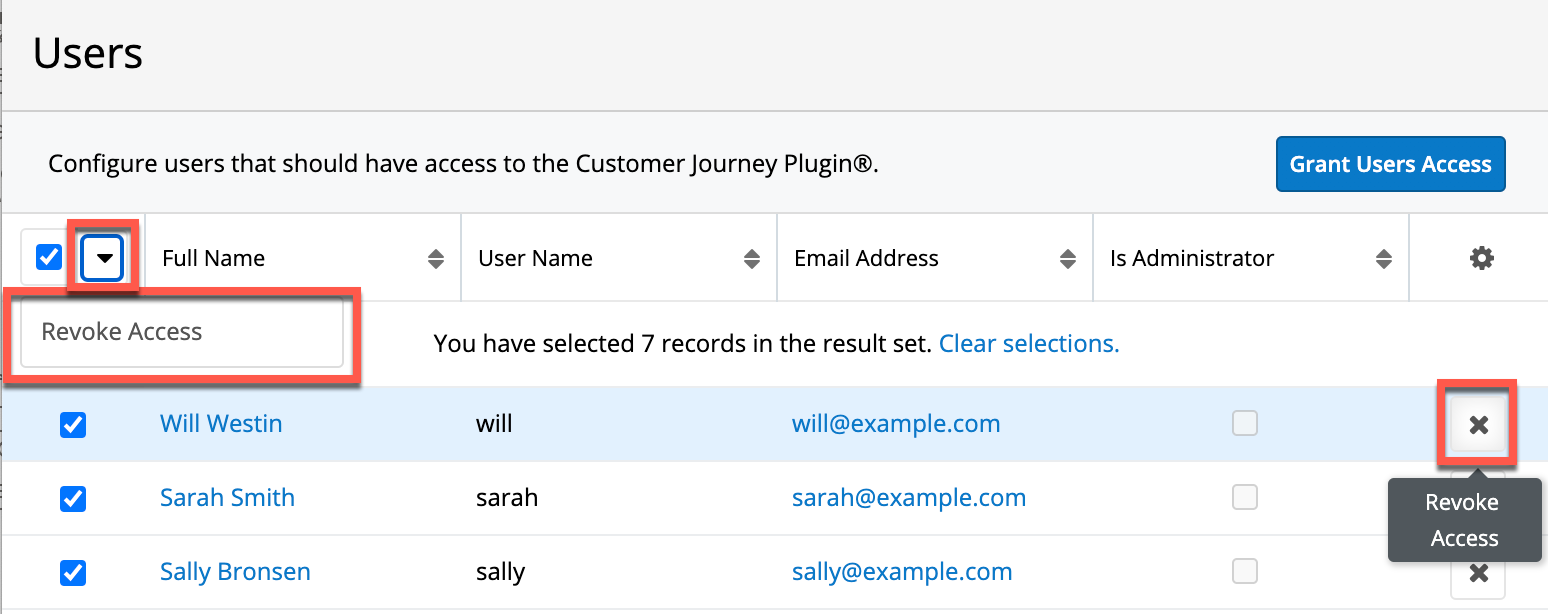Image resolution: width=1558 pixels, height=614 pixels.
Task: Open the gear column settings icon
Action: (1481, 259)
